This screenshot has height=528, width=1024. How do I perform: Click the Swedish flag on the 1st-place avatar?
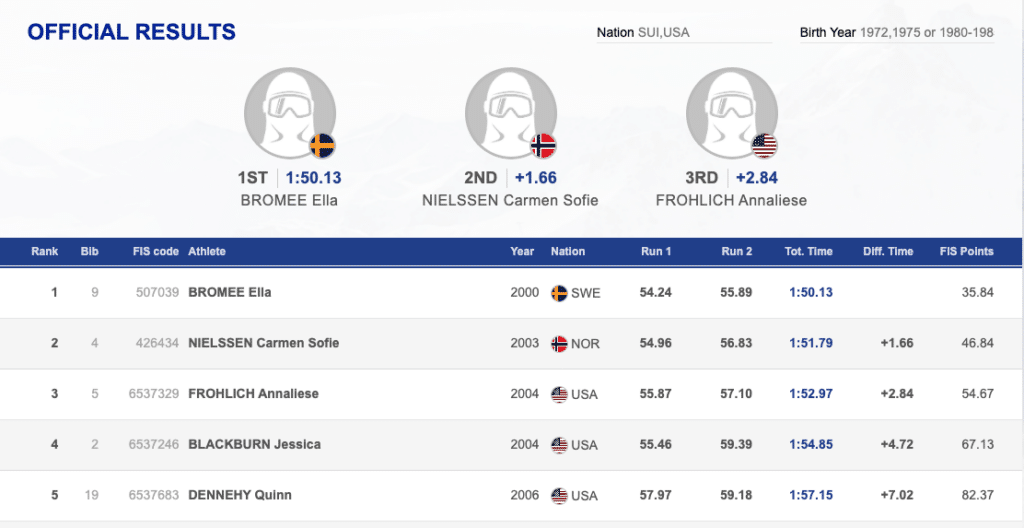tap(322, 146)
